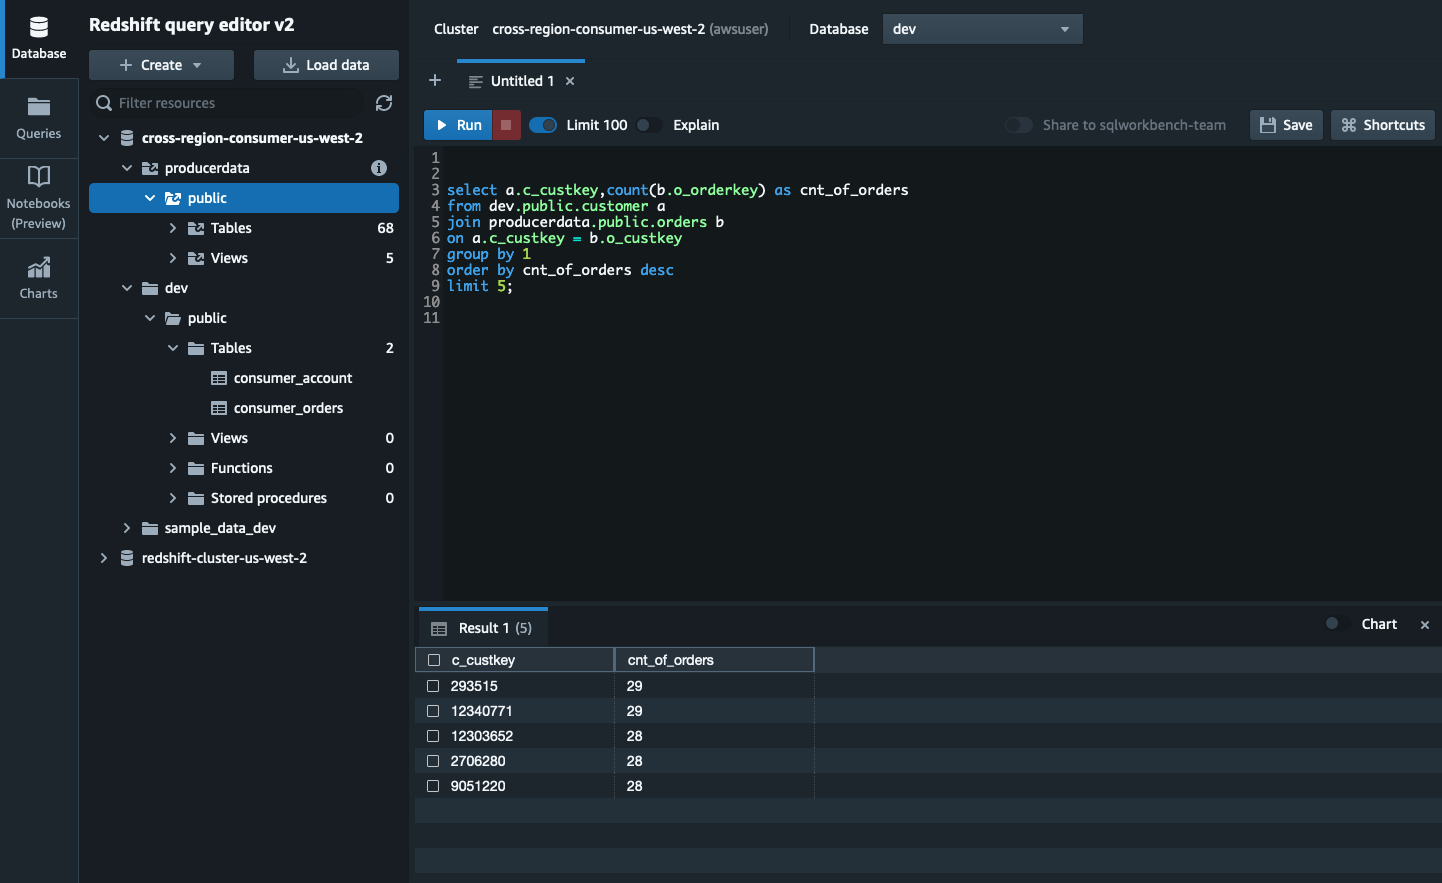Expand the sample_data_dev database node

click(x=127, y=528)
